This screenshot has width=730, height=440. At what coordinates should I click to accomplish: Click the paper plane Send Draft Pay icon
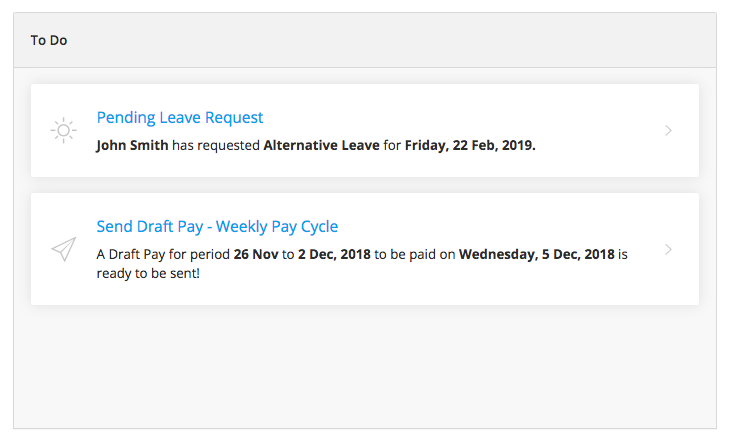(64, 250)
